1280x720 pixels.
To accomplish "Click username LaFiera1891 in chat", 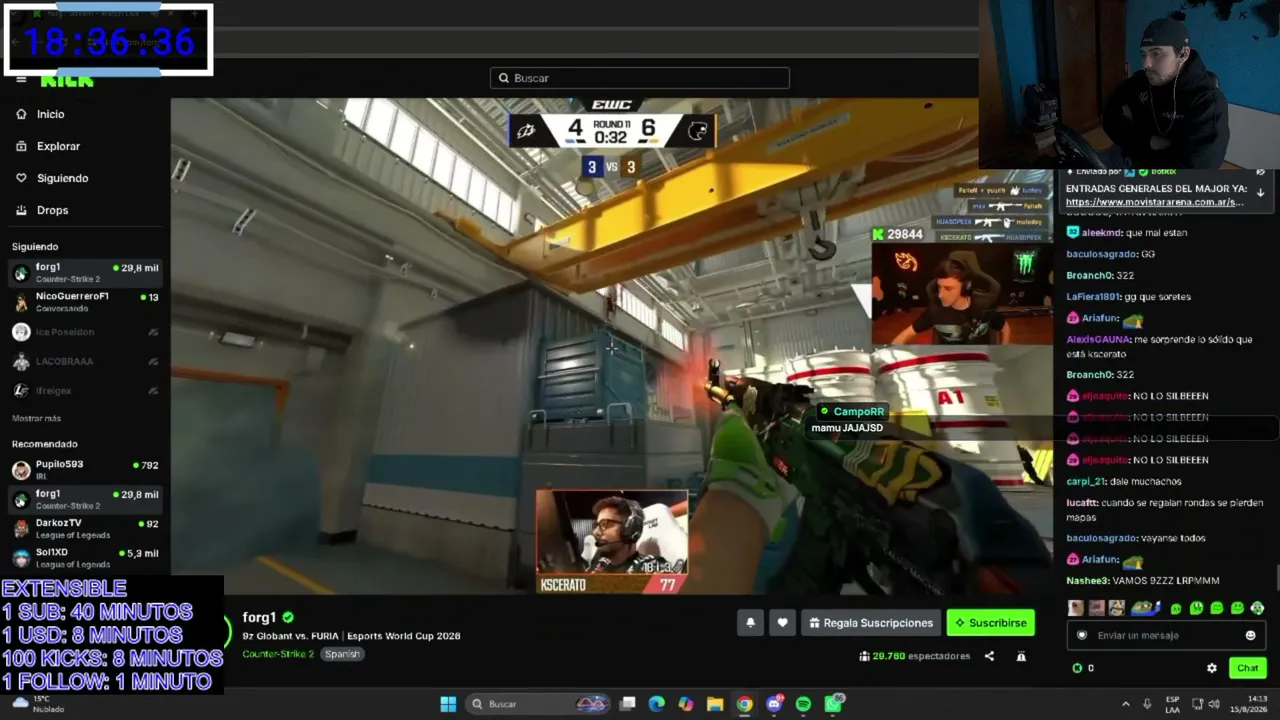I will pos(1093,297).
